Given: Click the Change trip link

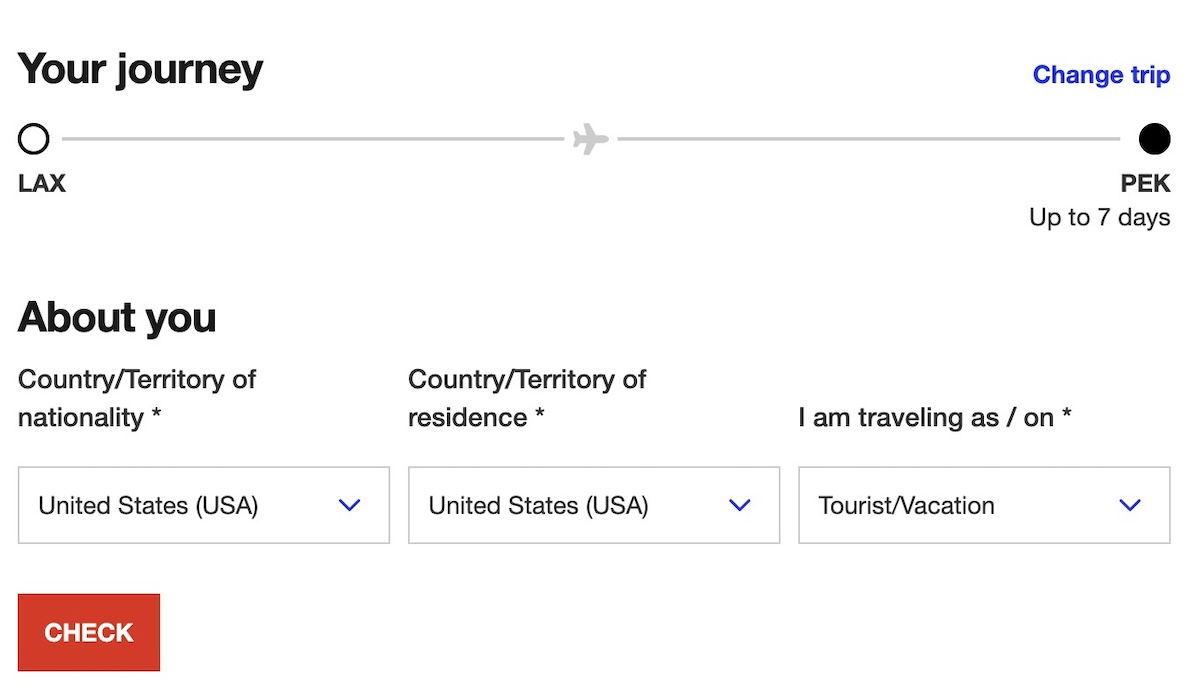Looking at the screenshot, I should 1101,75.
